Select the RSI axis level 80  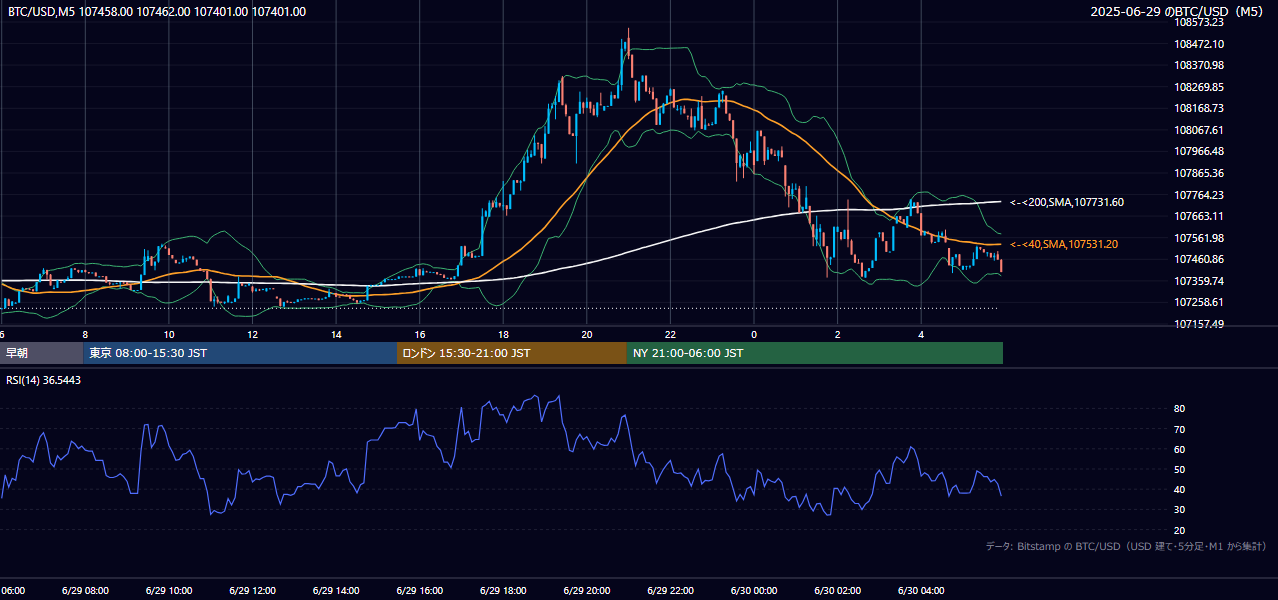[x=1180, y=409]
